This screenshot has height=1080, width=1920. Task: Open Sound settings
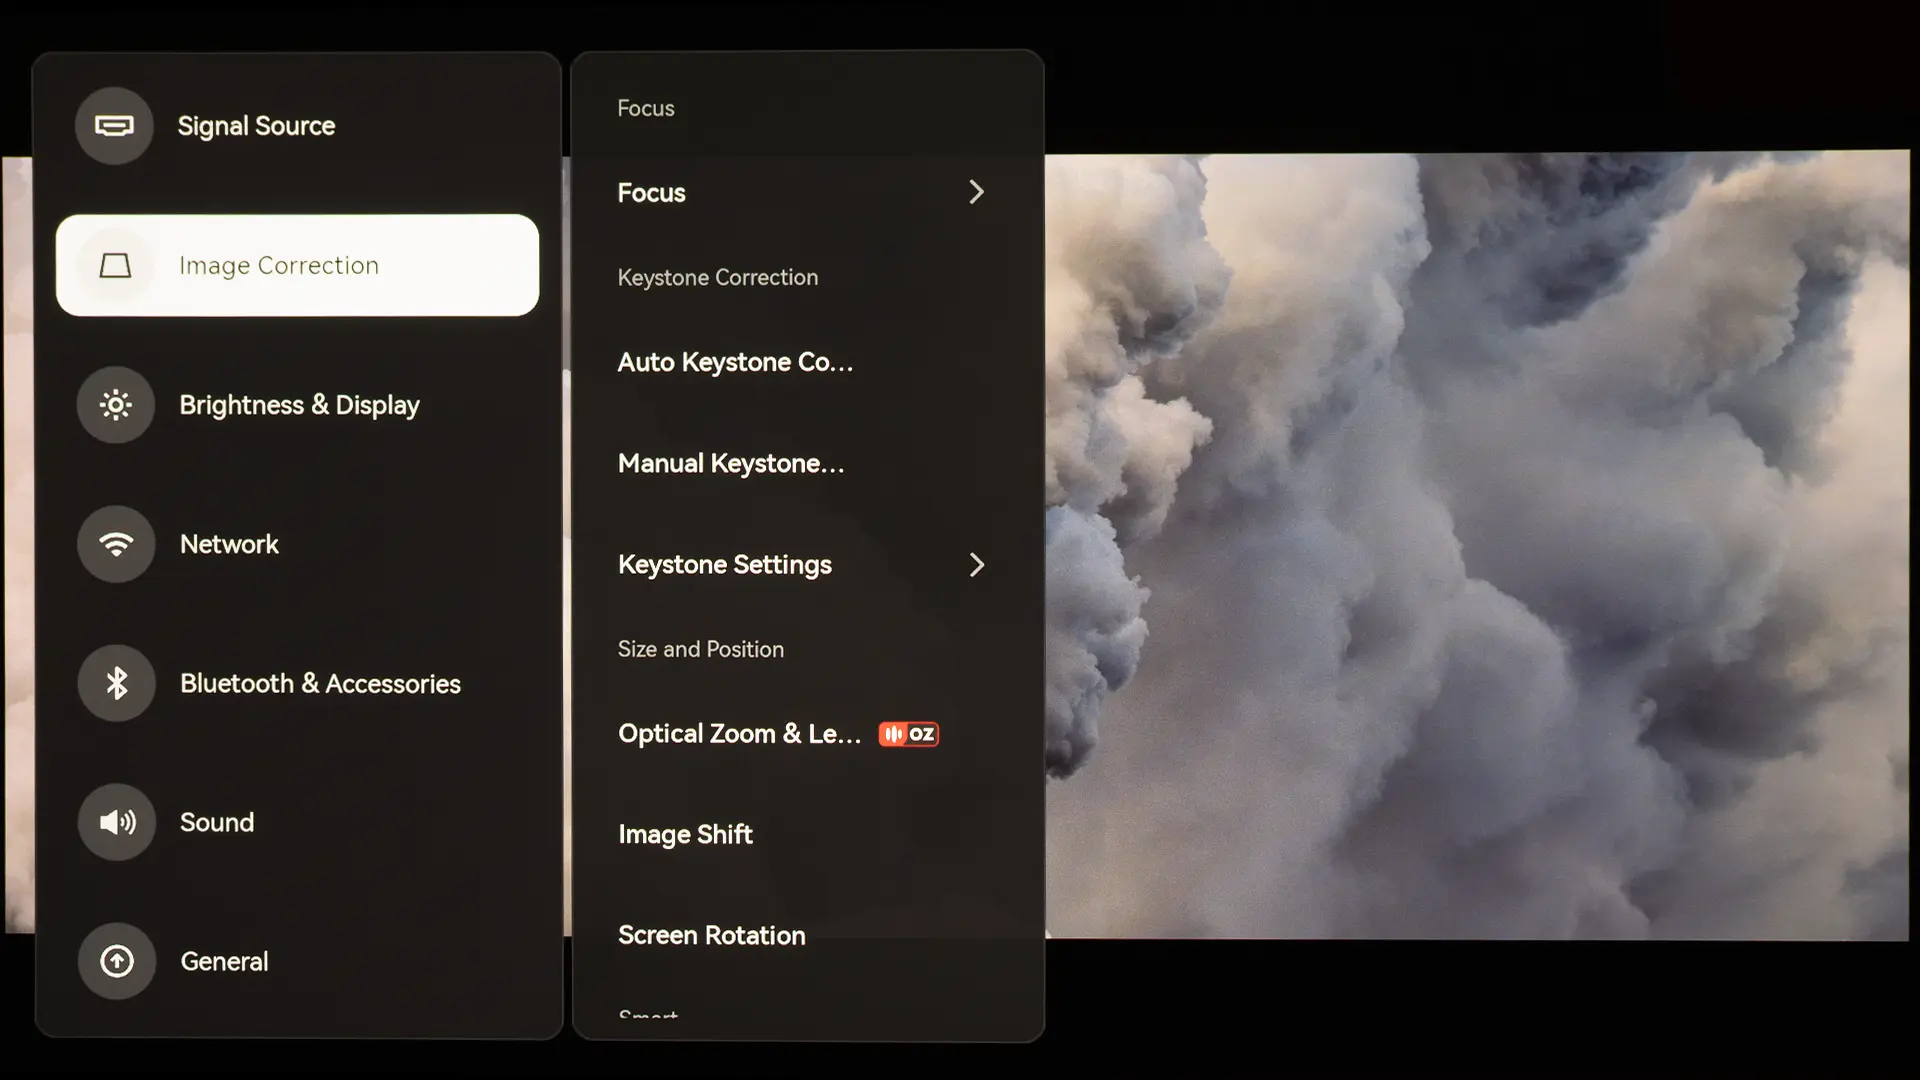click(297, 822)
